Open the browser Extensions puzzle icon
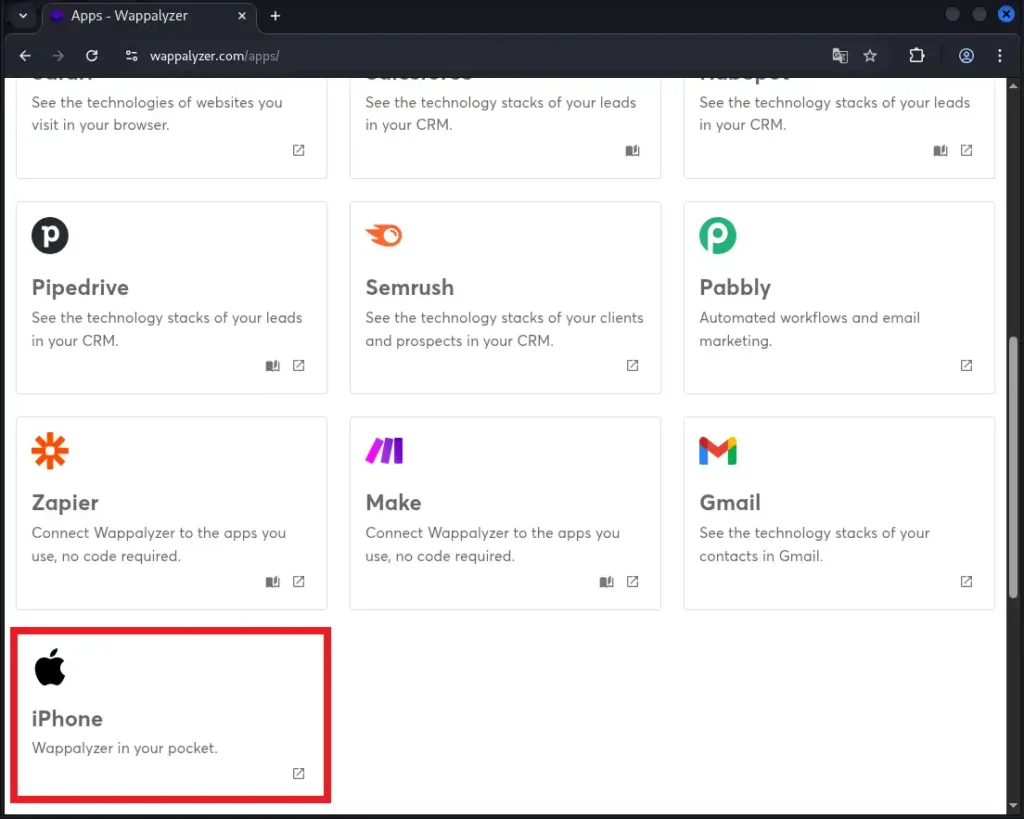 pos(916,56)
